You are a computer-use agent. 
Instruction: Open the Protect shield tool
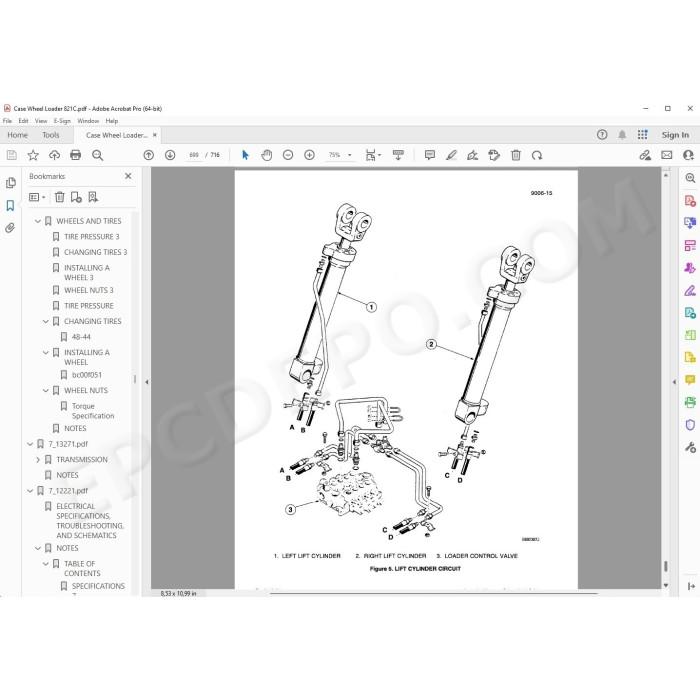pos(690,425)
